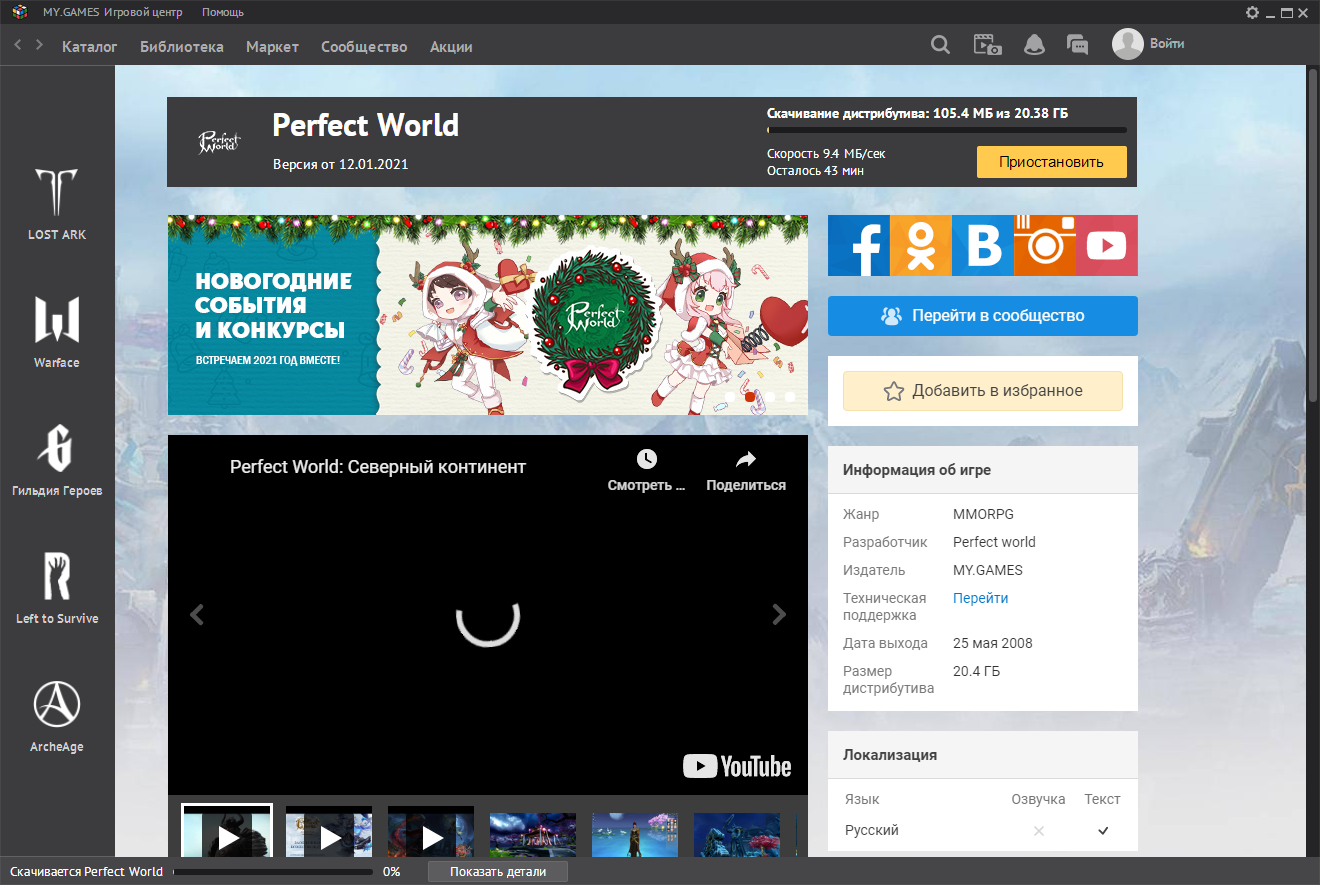The width and height of the screenshot is (1320, 885).
Task: Select the sixth screenshot thumbnail
Action: coord(737,835)
